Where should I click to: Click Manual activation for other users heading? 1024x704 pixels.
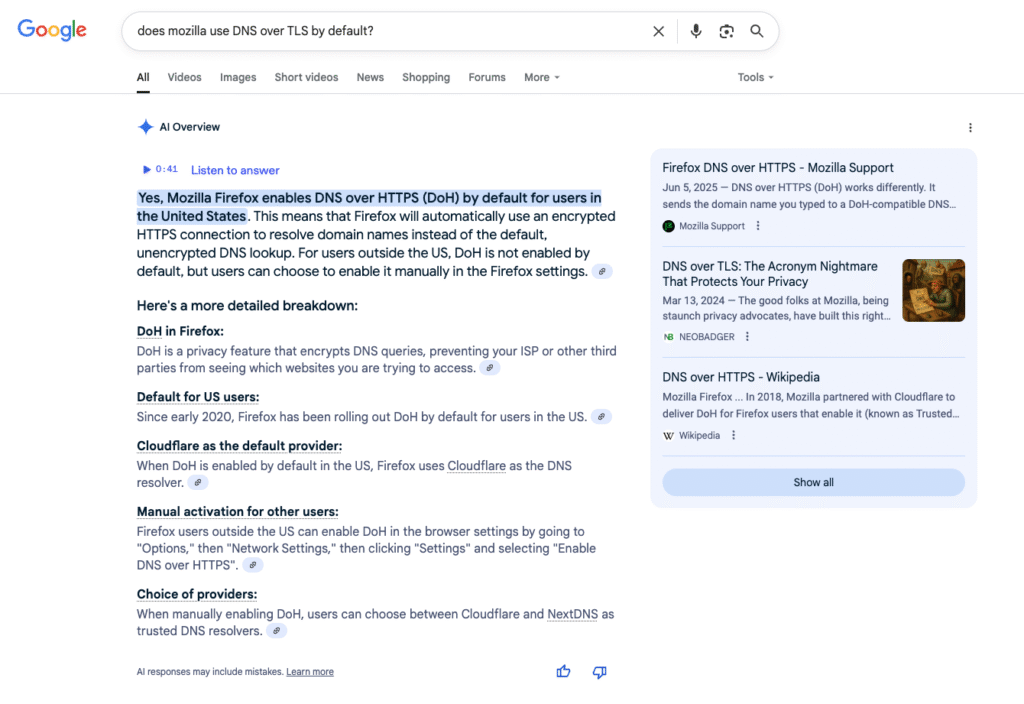pyautogui.click(x=237, y=511)
